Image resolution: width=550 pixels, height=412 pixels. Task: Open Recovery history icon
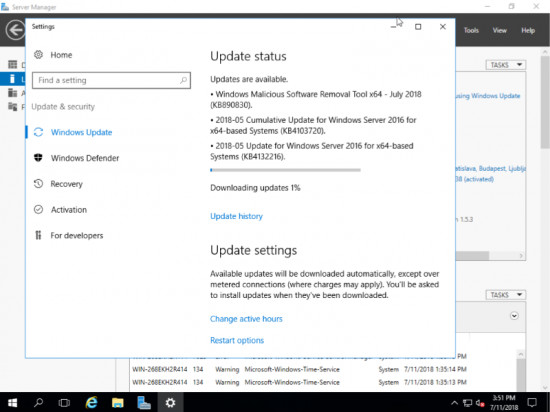[x=38, y=183]
